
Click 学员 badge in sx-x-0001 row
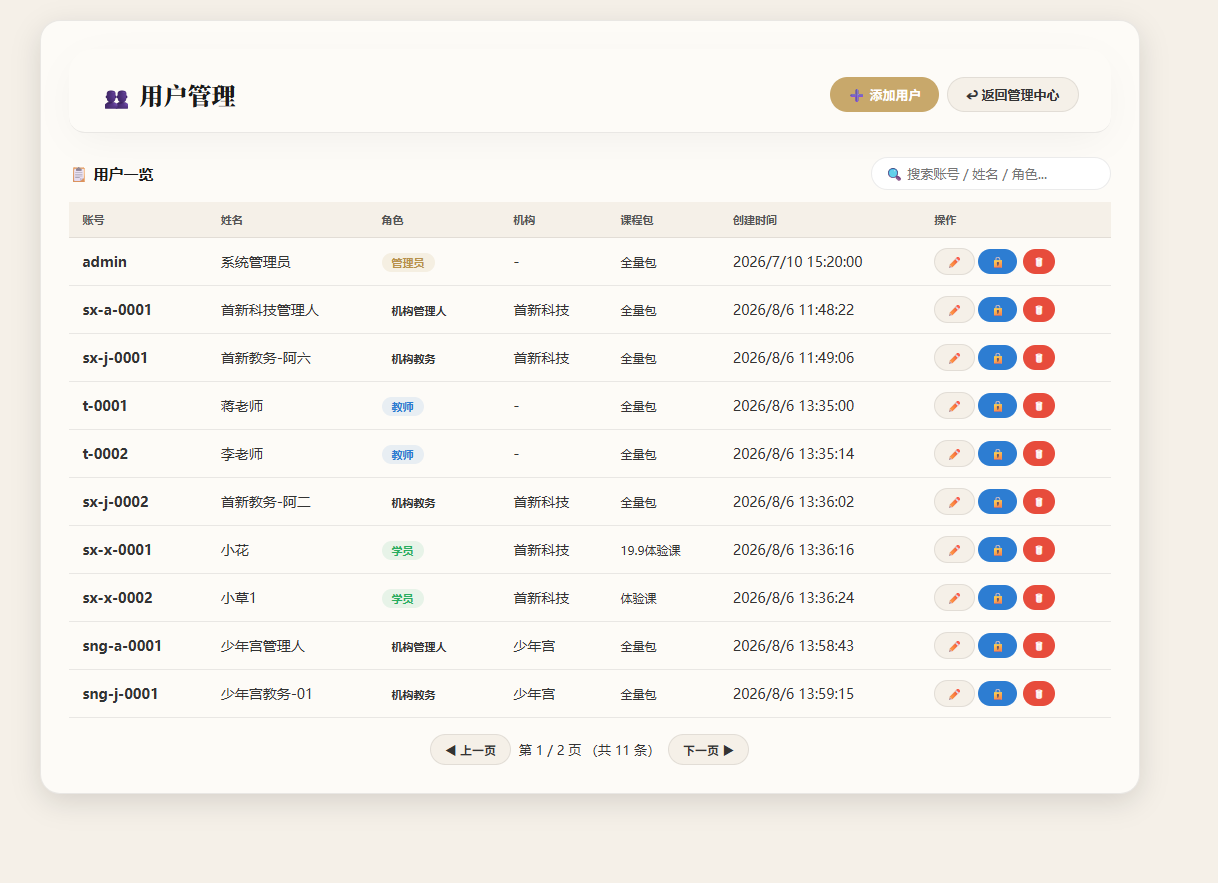(402, 551)
